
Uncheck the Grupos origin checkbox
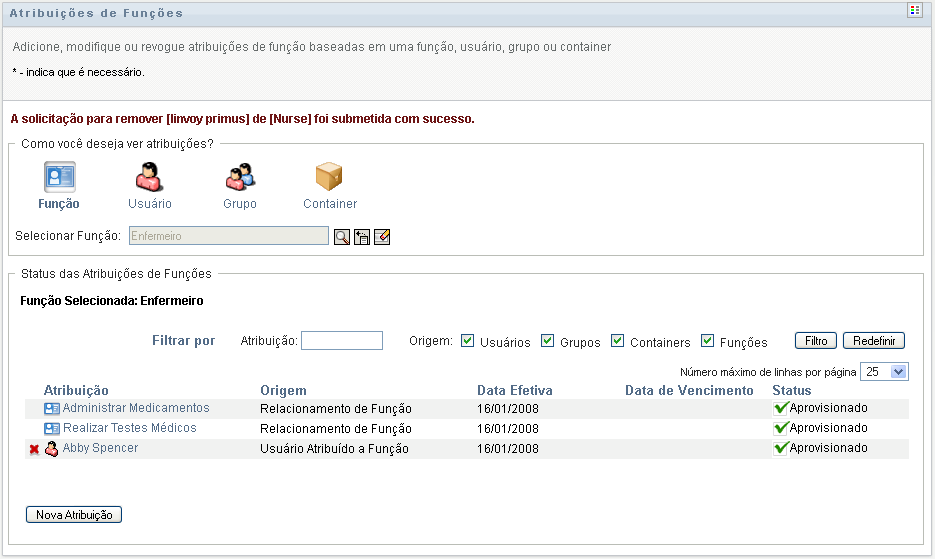tap(547, 341)
